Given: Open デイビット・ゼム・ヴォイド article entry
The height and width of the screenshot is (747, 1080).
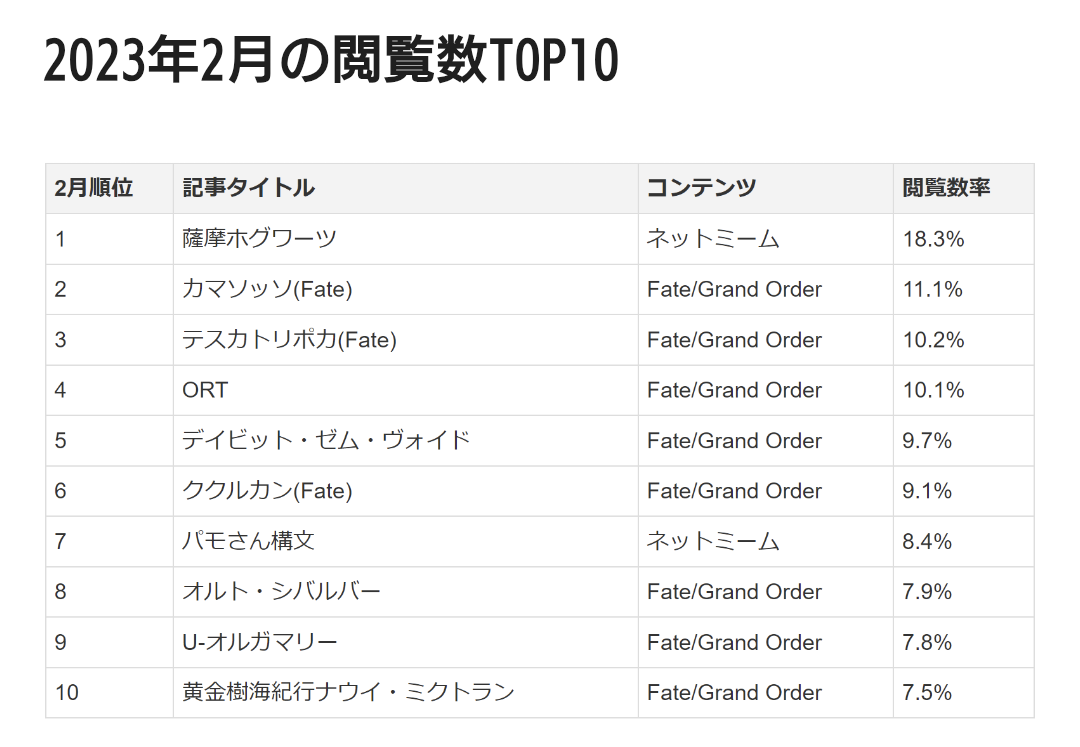Looking at the screenshot, I should 326,441.
